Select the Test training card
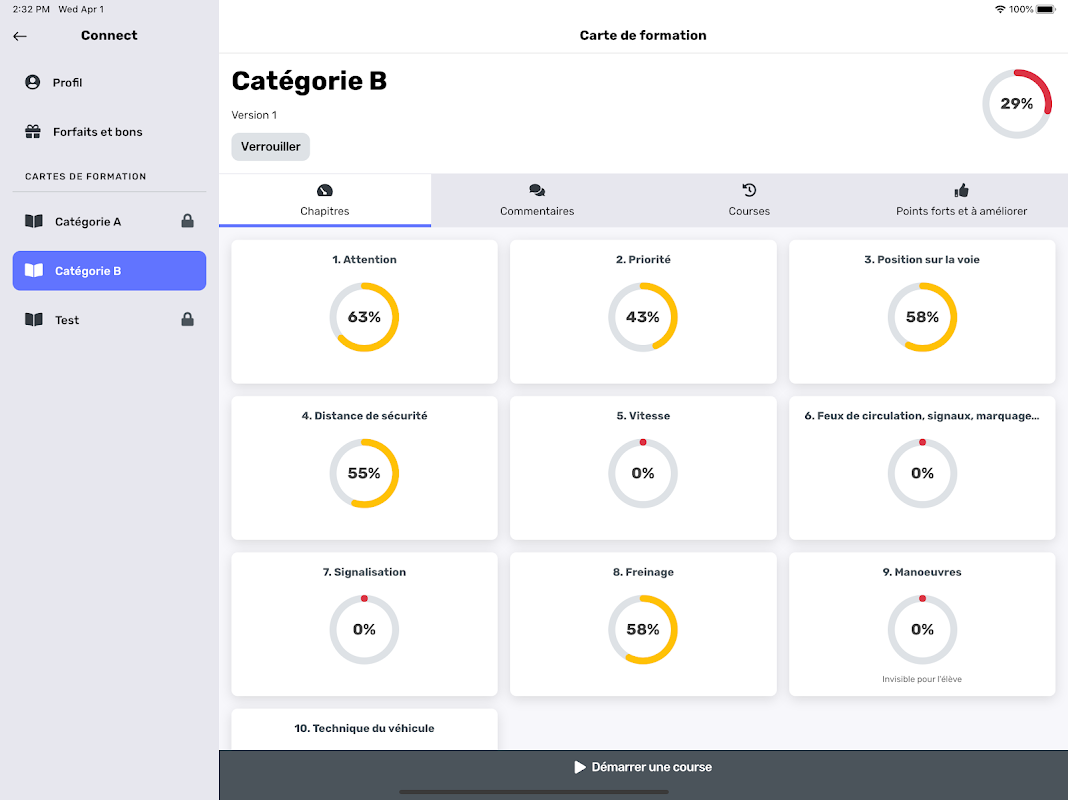This screenshot has width=1068, height=800. (x=109, y=319)
